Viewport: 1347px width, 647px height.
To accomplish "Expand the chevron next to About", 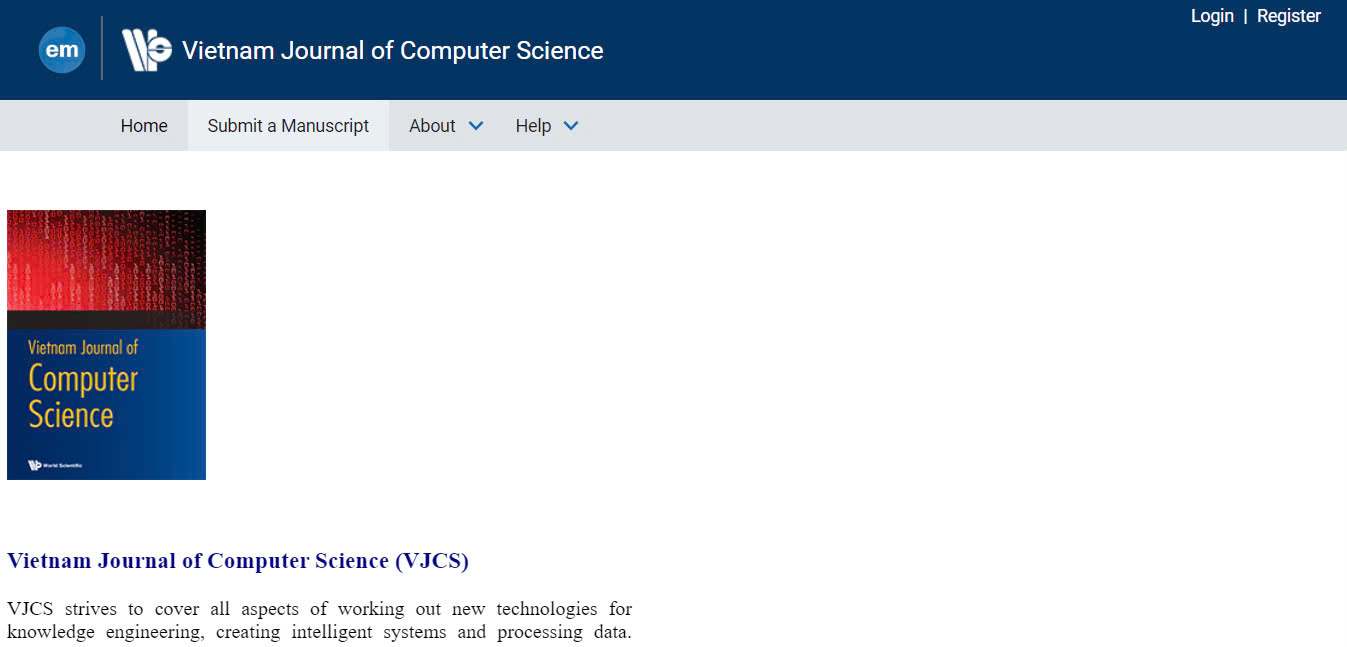I will [476, 126].
